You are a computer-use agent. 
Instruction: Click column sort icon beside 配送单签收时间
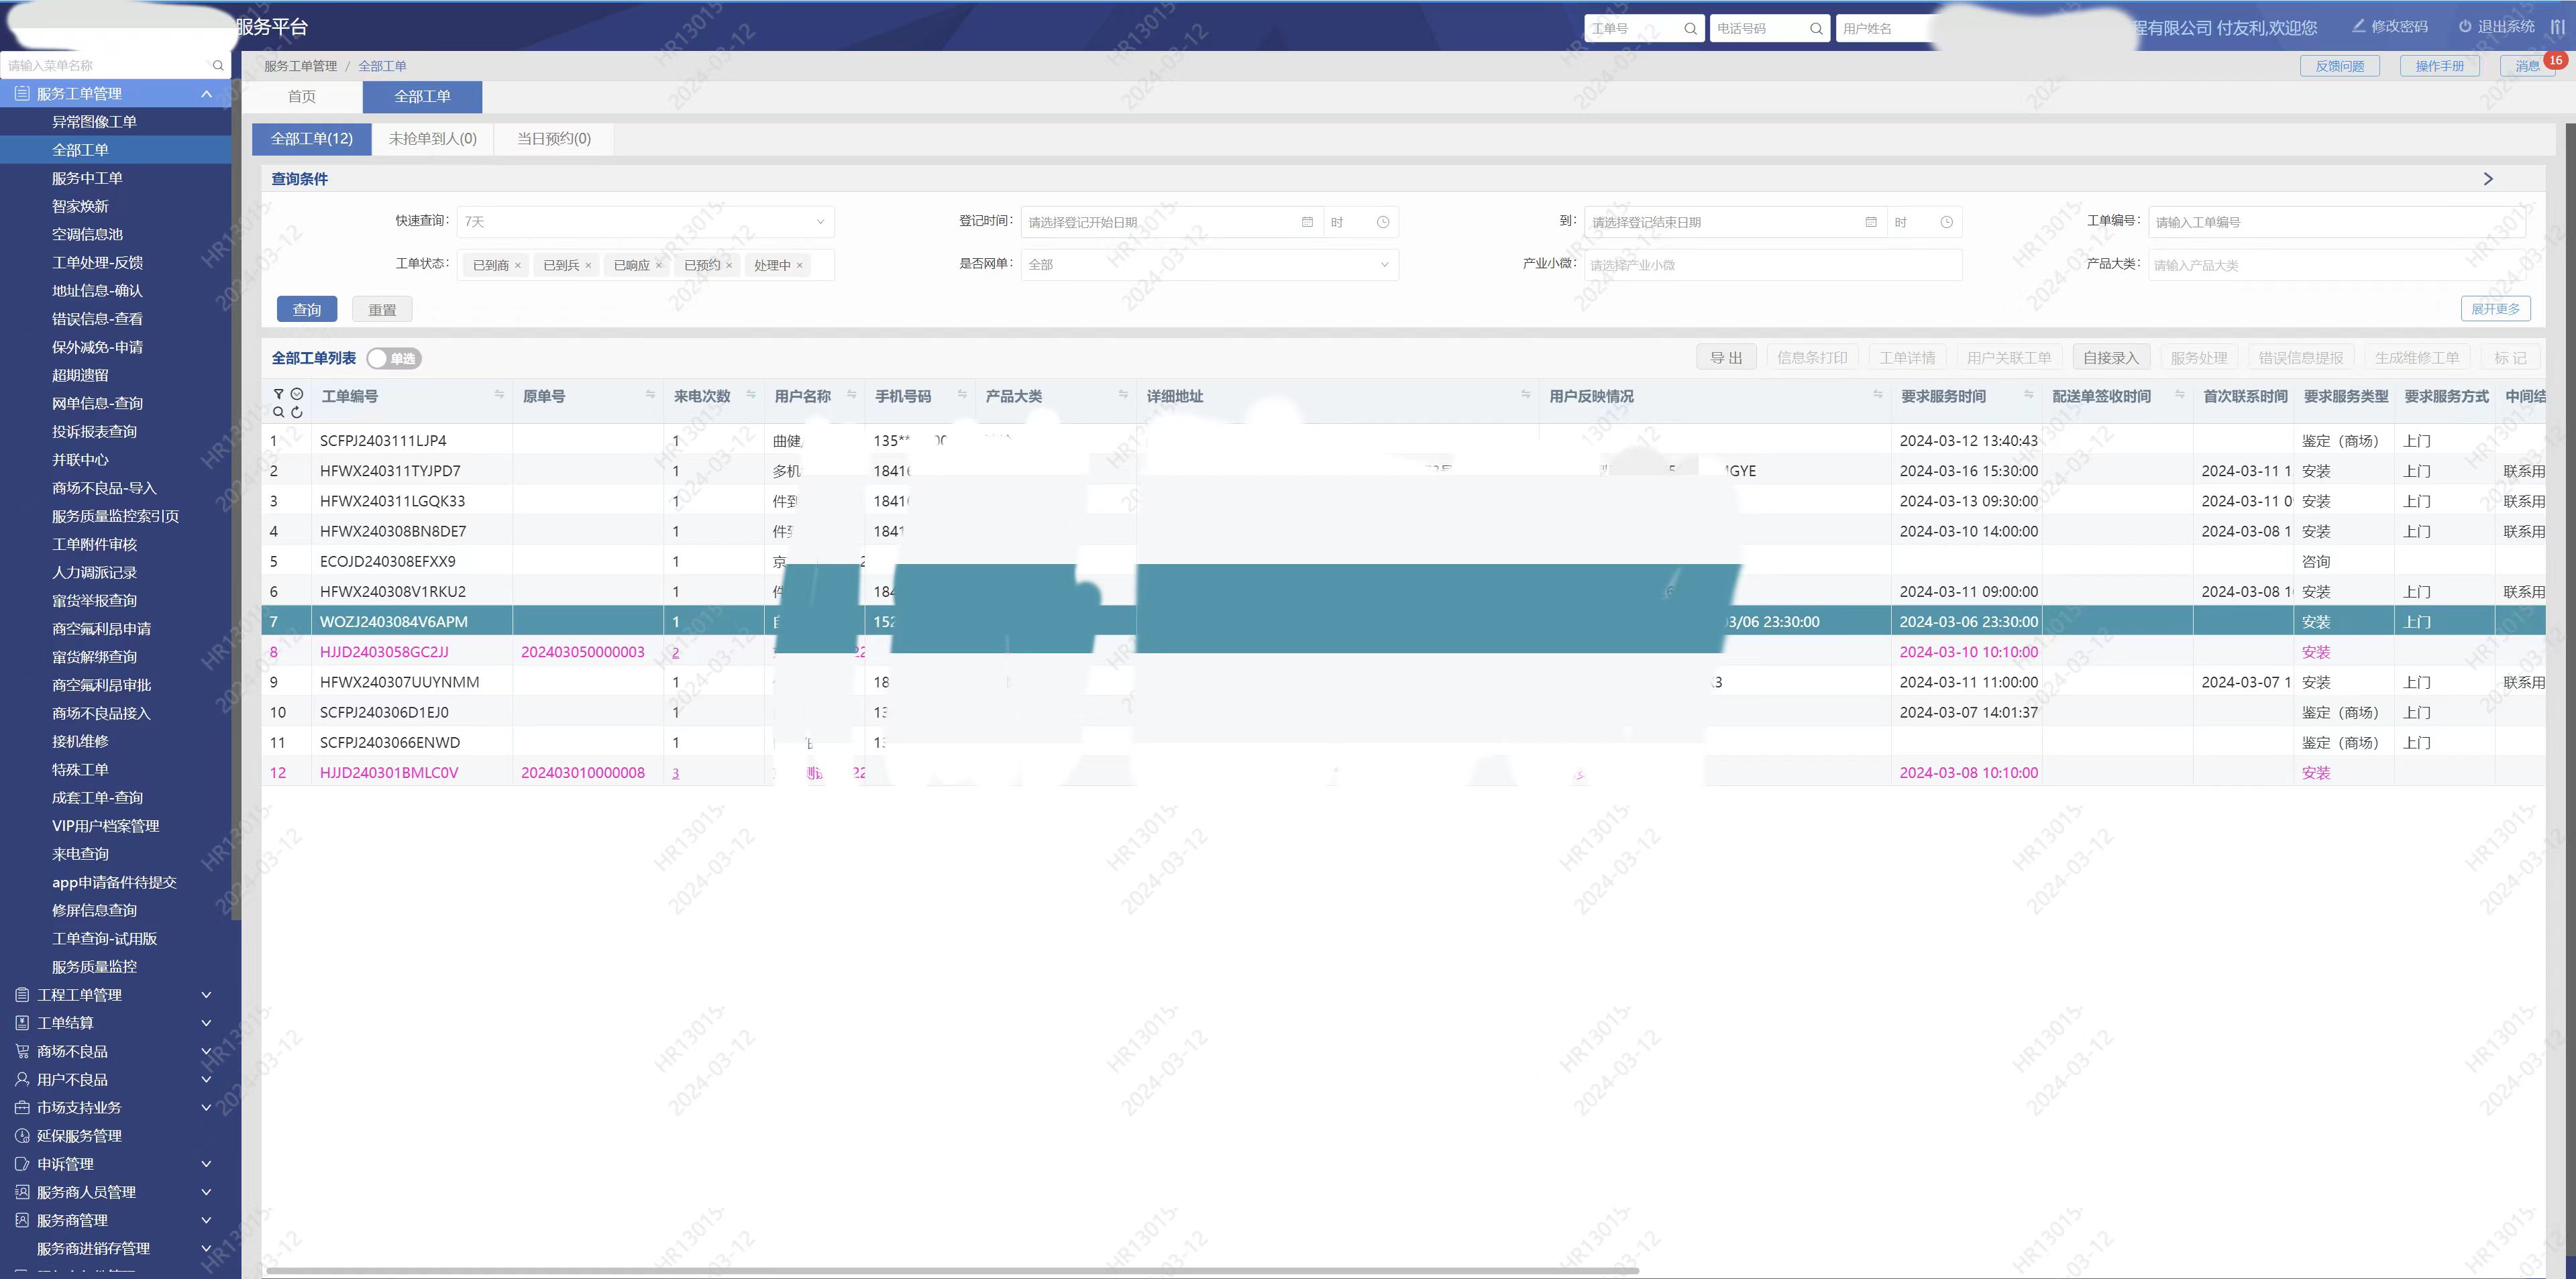click(2180, 395)
